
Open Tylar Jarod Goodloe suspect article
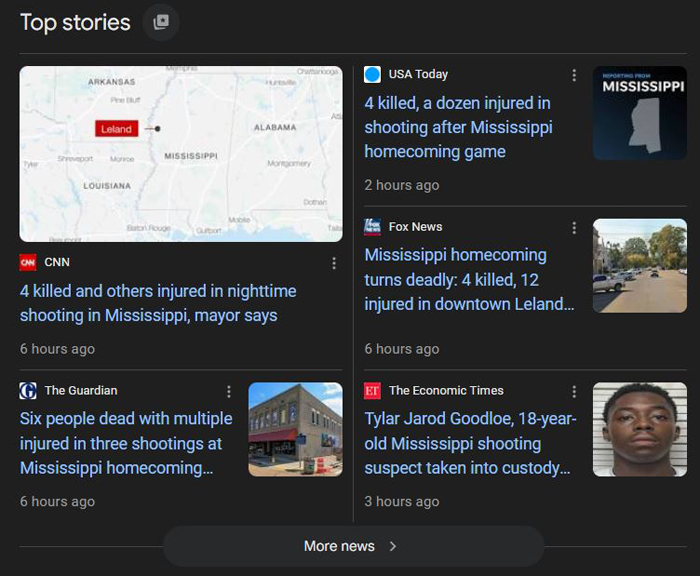(470, 443)
